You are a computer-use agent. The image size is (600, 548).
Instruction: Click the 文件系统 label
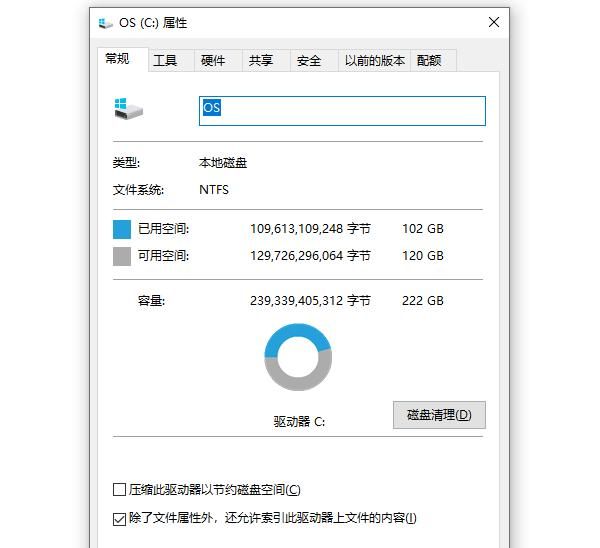[x=138, y=190]
